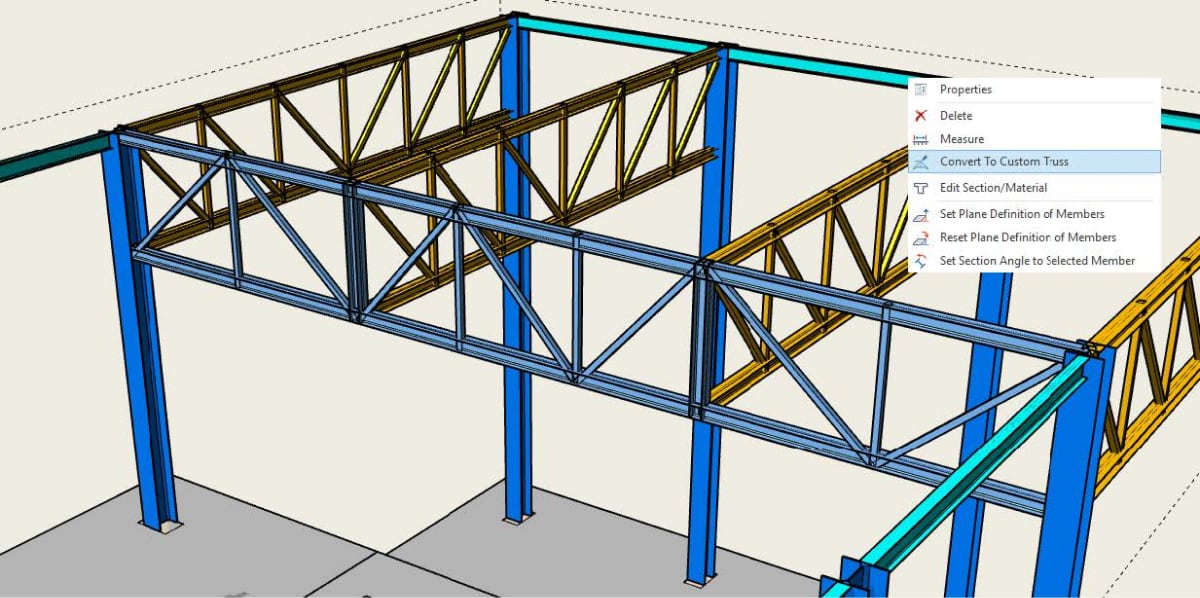Open Edit Section/Material option

(1034, 188)
